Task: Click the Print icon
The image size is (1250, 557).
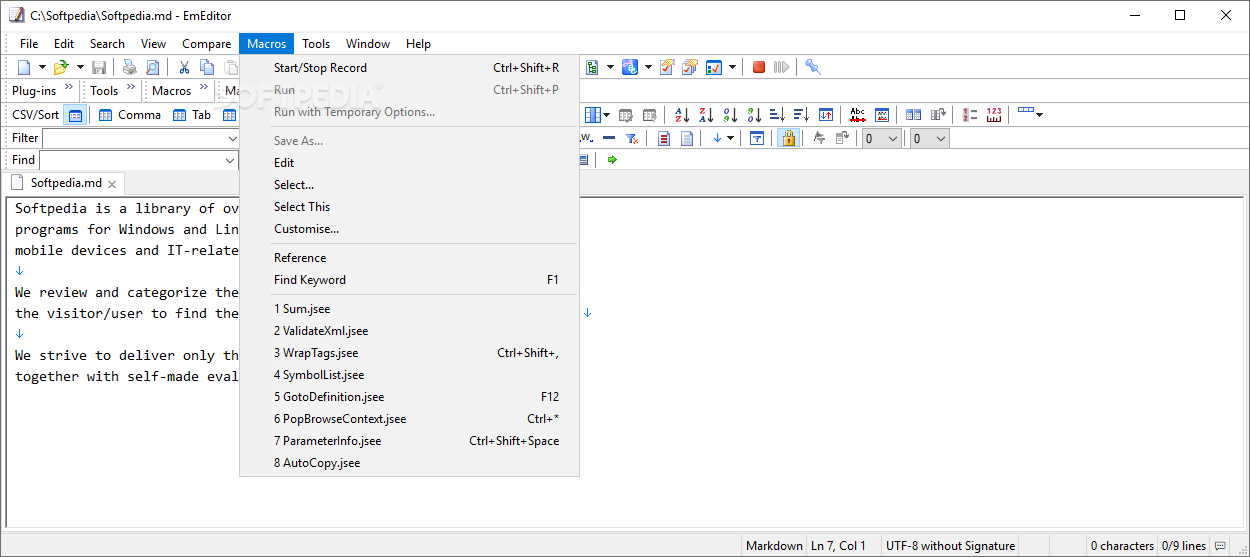Action: tap(130, 67)
